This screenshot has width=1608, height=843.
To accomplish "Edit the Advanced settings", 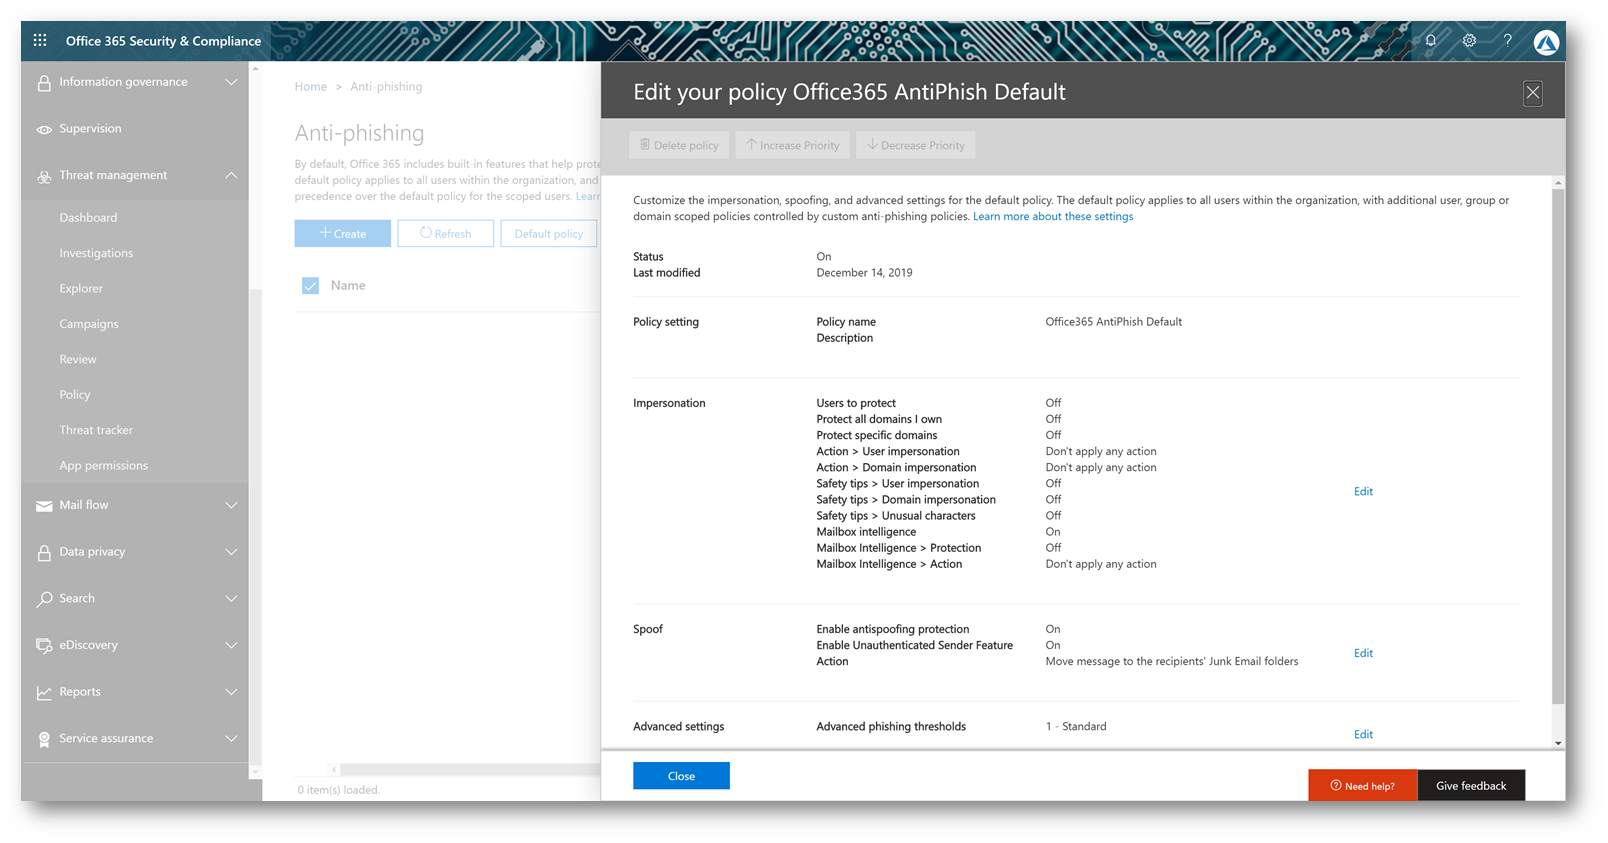I will pos(1363,735).
